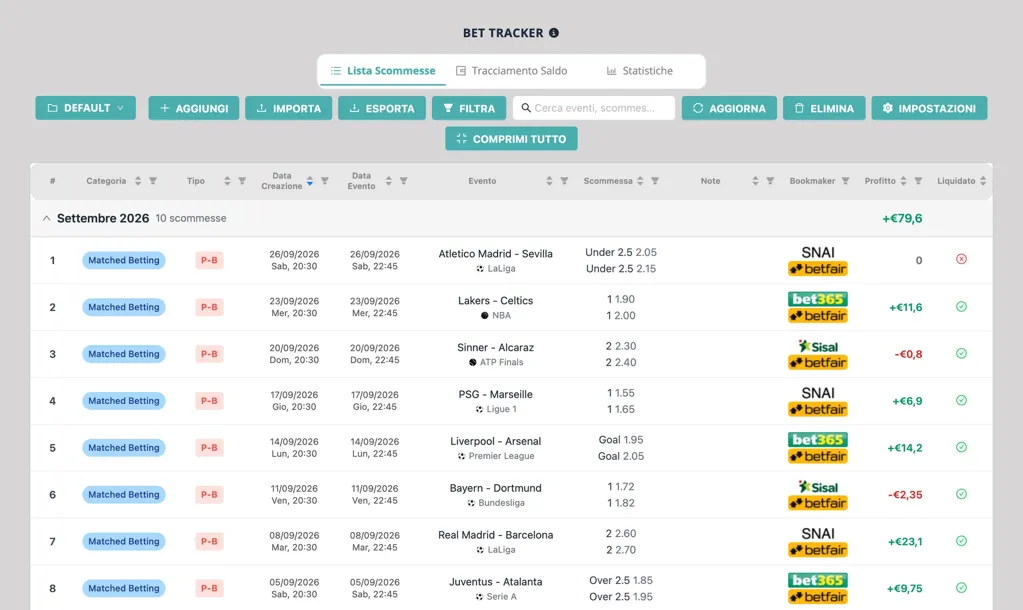The height and width of the screenshot is (610, 1023).
Task: Open the Data Evento filter icon
Action: point(404,181)
